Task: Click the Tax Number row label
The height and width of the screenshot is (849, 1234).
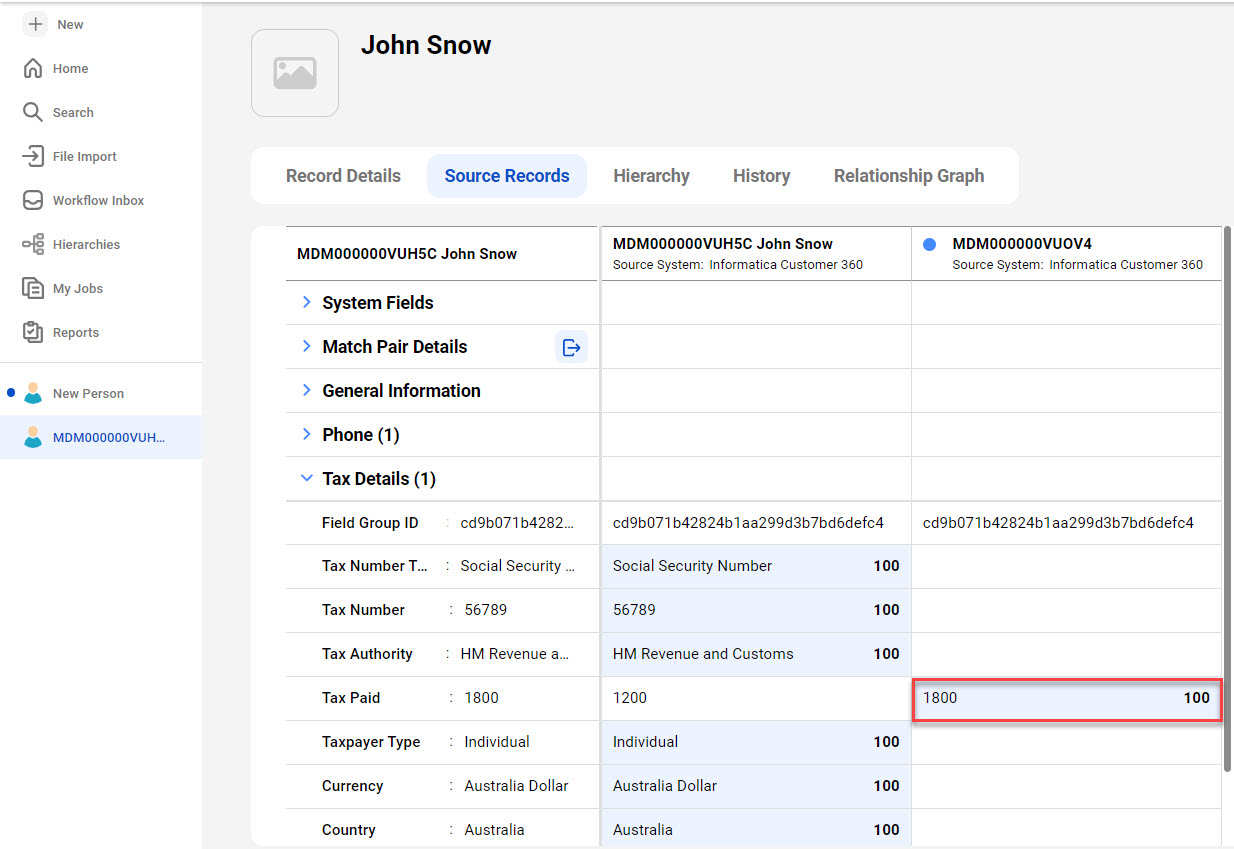Action: coord(363,610)
